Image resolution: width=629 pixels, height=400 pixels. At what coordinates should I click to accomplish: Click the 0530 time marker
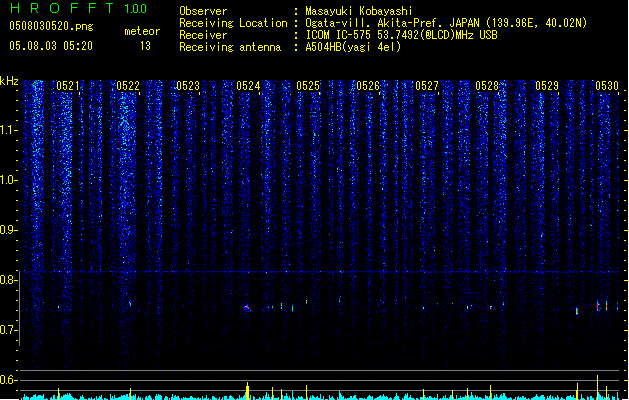pos(607,86)
